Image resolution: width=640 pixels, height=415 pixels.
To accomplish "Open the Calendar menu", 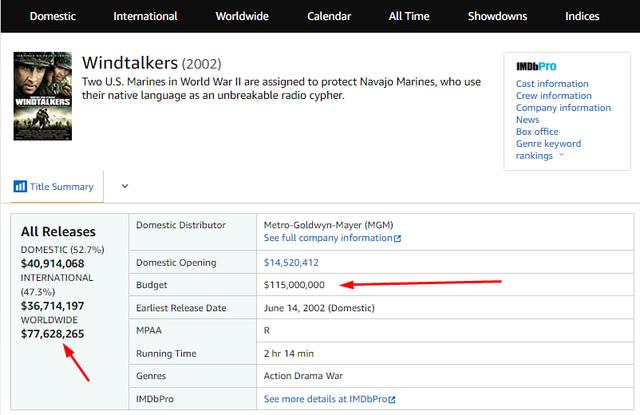I will (329, 16).
